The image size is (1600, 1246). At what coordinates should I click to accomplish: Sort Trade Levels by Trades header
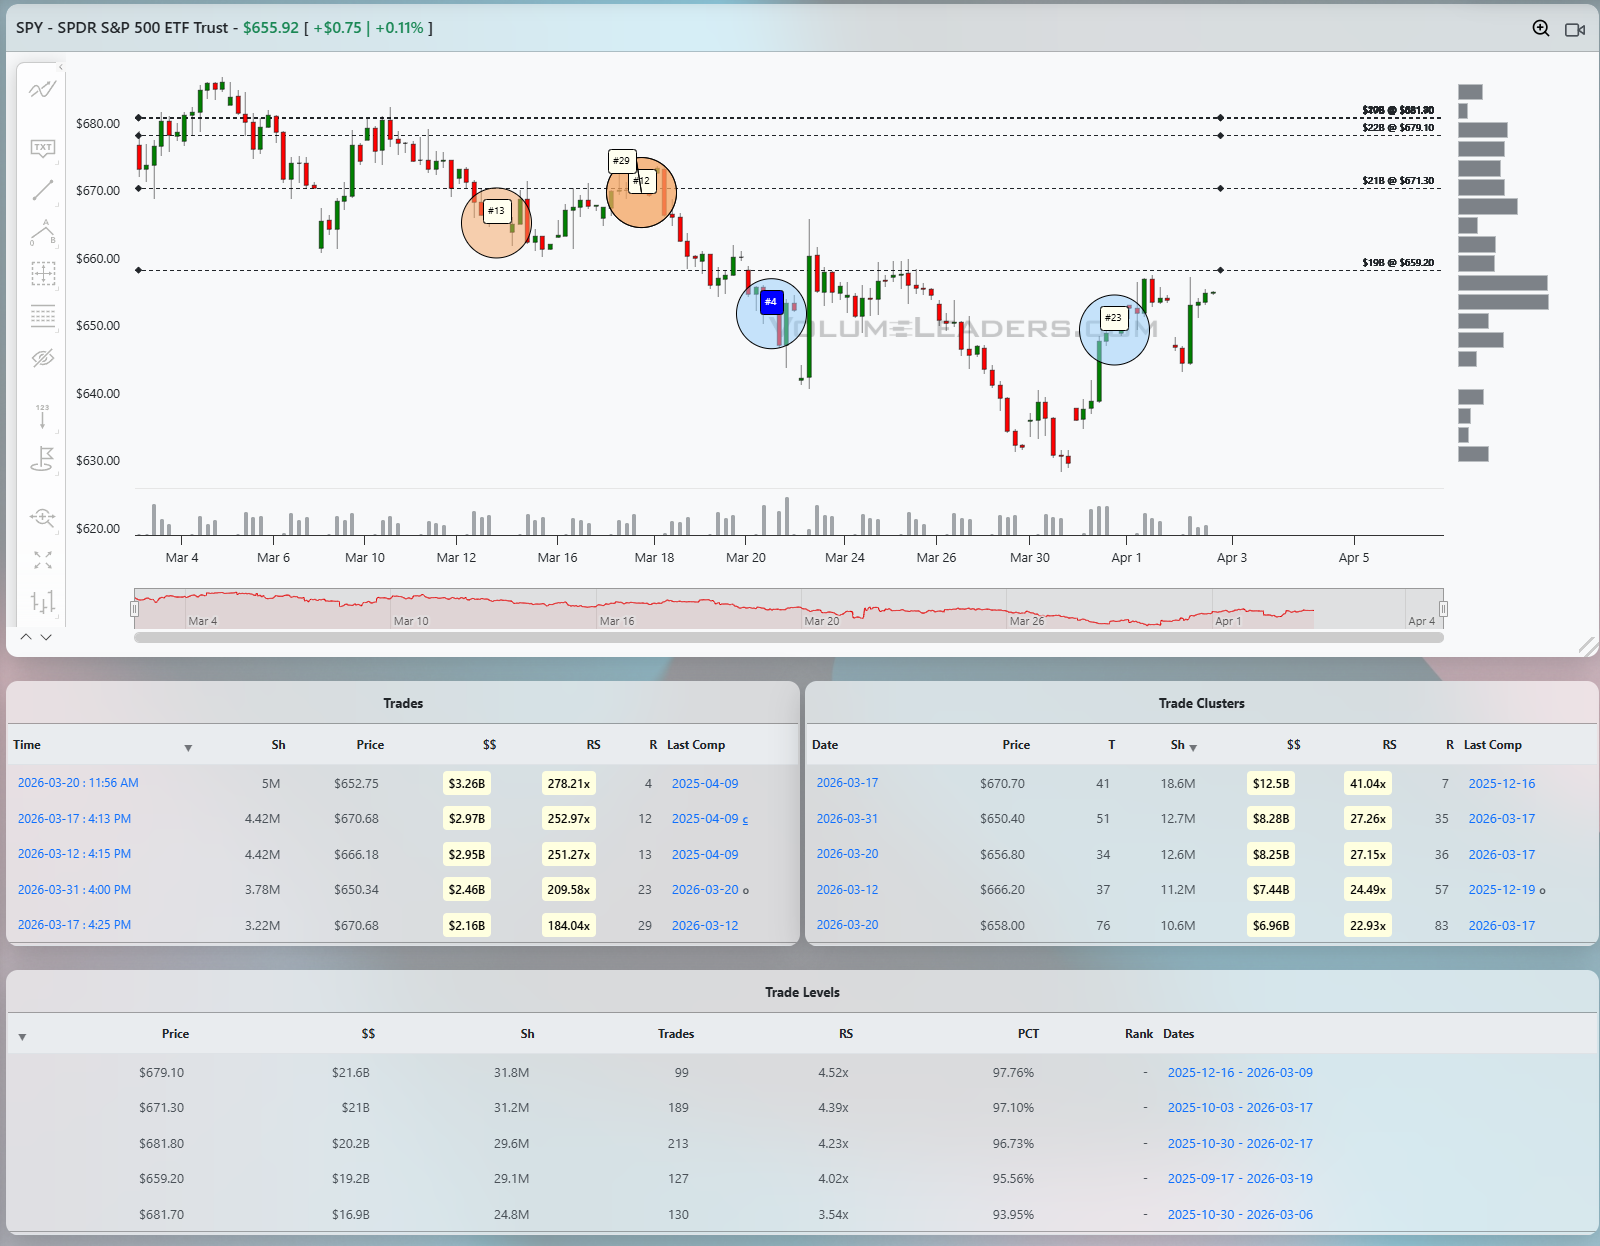click(x=676, y=1034)
